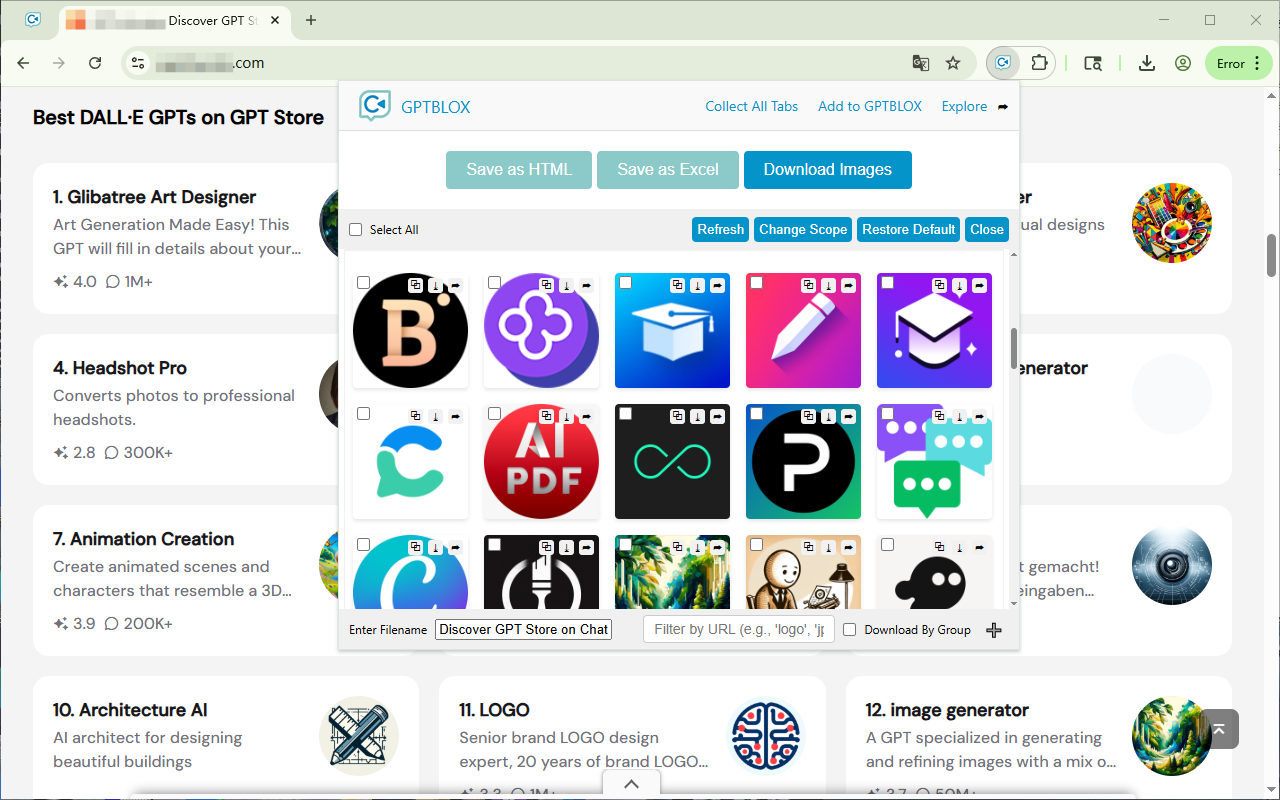Download the pink pencil logo image

pyautogui.click(x=827, y=283)
